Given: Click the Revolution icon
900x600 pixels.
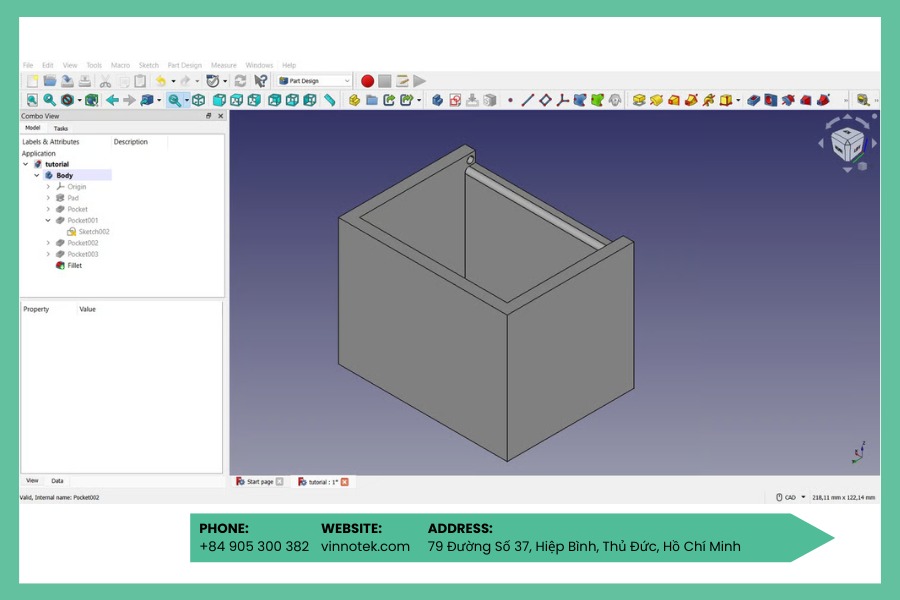Looking at the screenshot, I should point(656,100).
